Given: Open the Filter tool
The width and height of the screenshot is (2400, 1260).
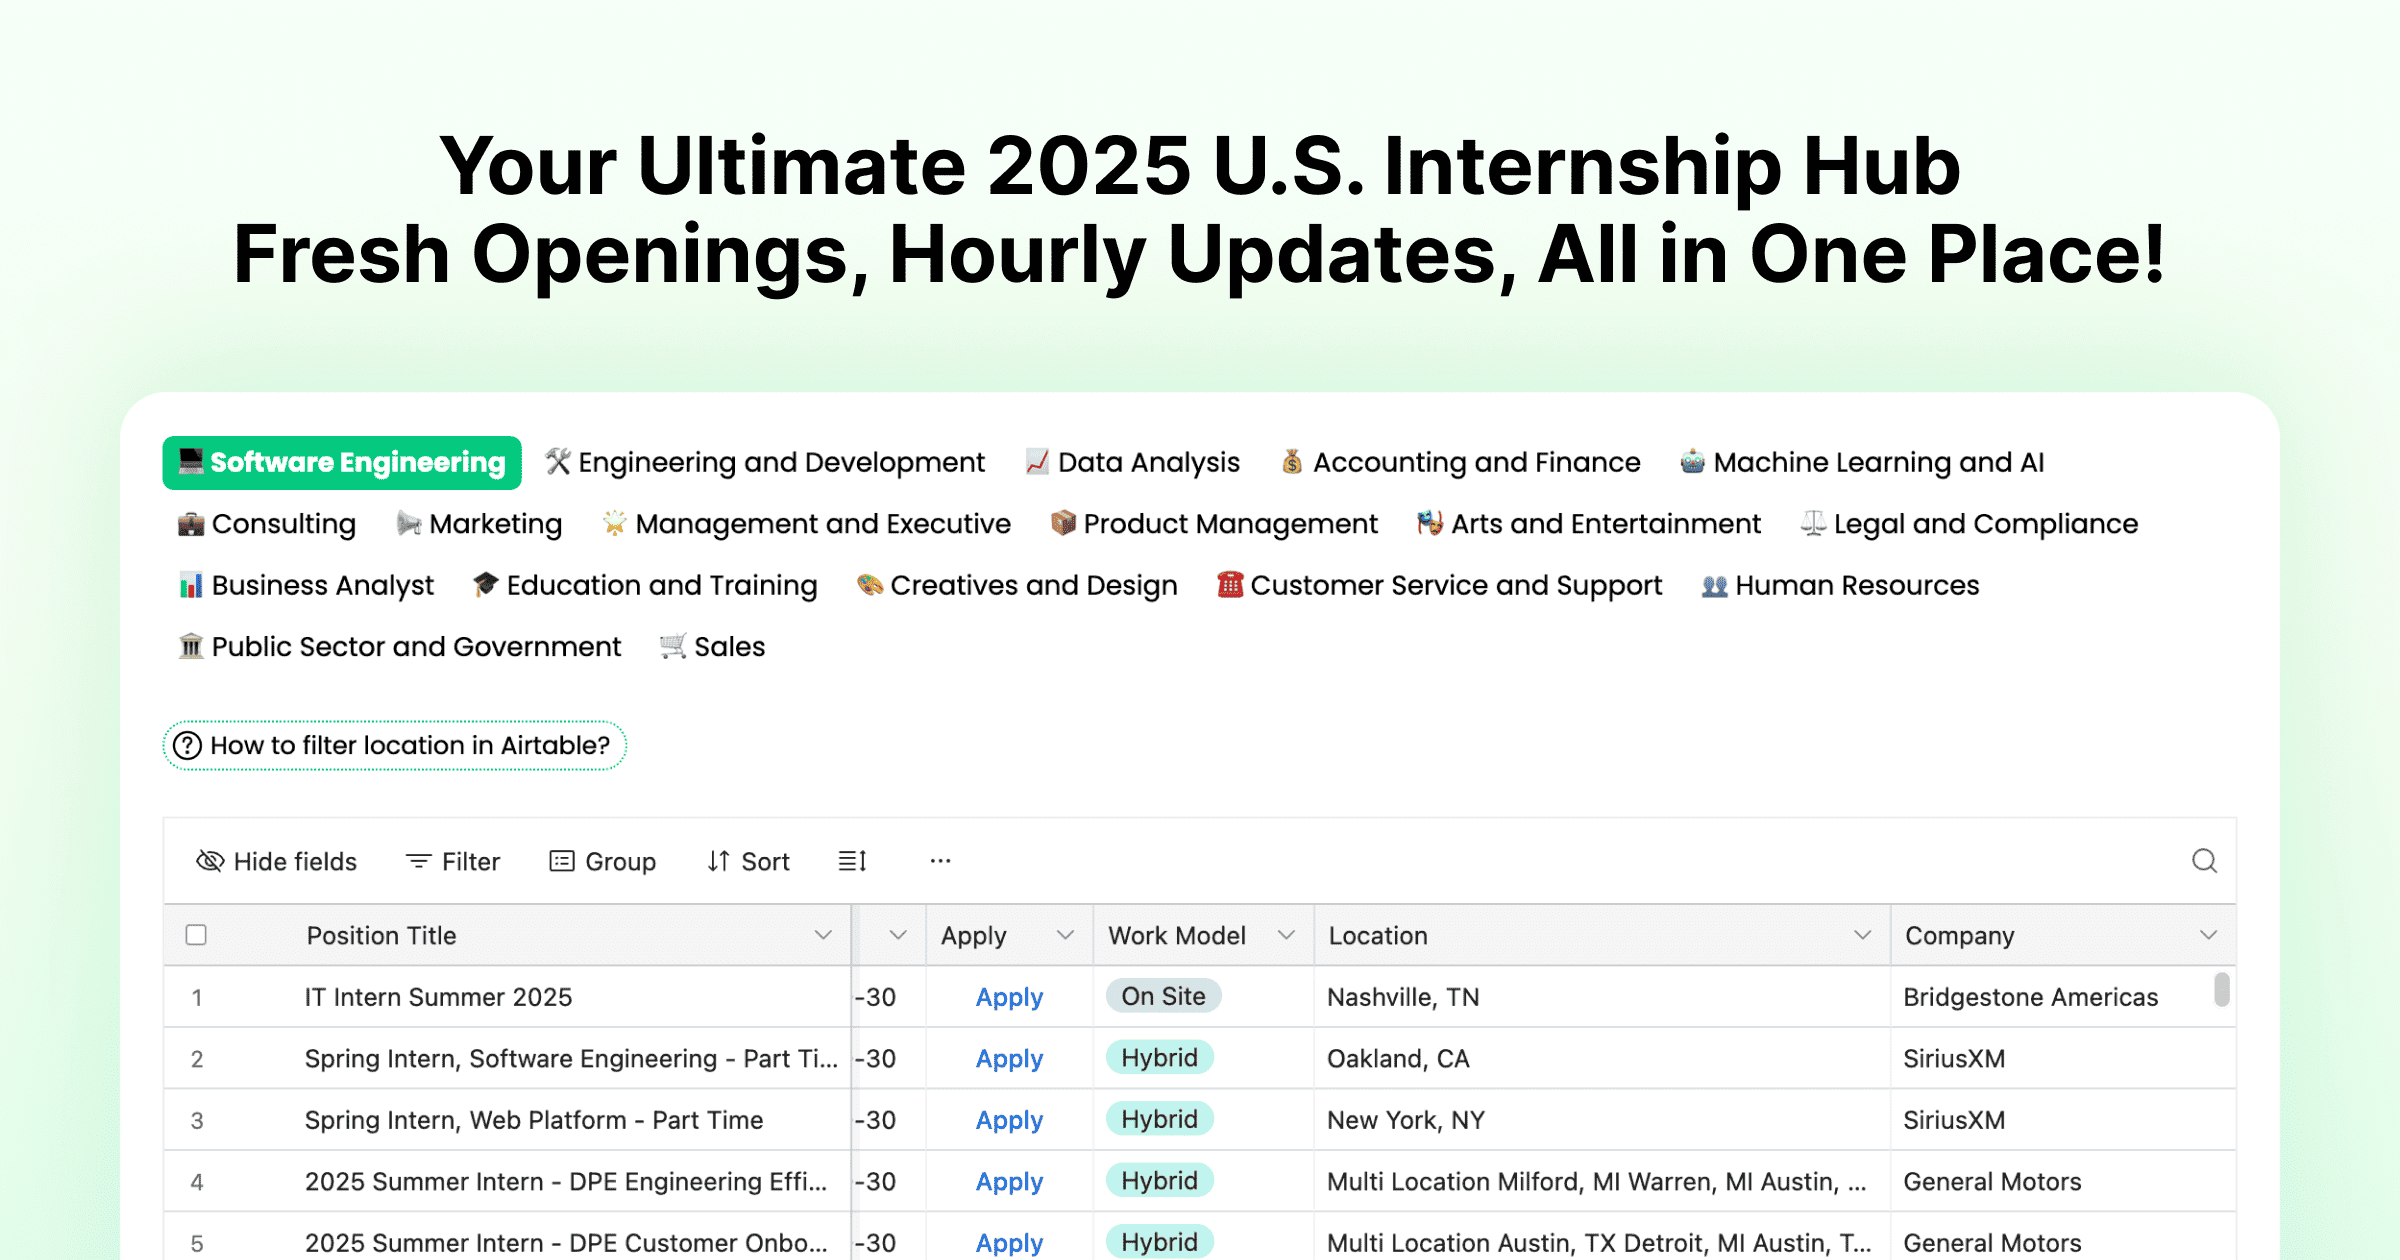Looking at the screenshot, I should tap(453, 861).
